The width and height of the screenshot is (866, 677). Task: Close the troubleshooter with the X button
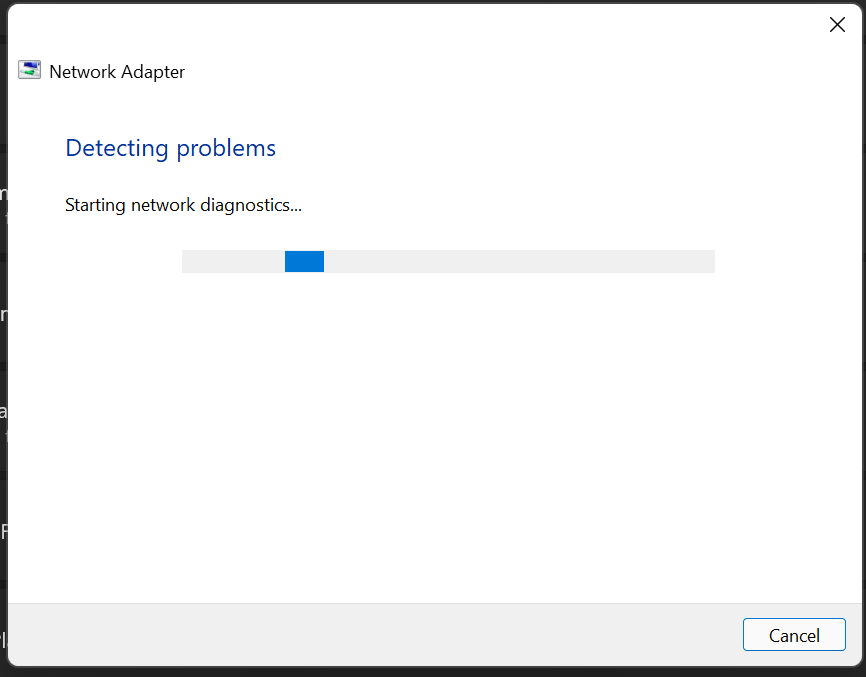(x=837, y=25)
